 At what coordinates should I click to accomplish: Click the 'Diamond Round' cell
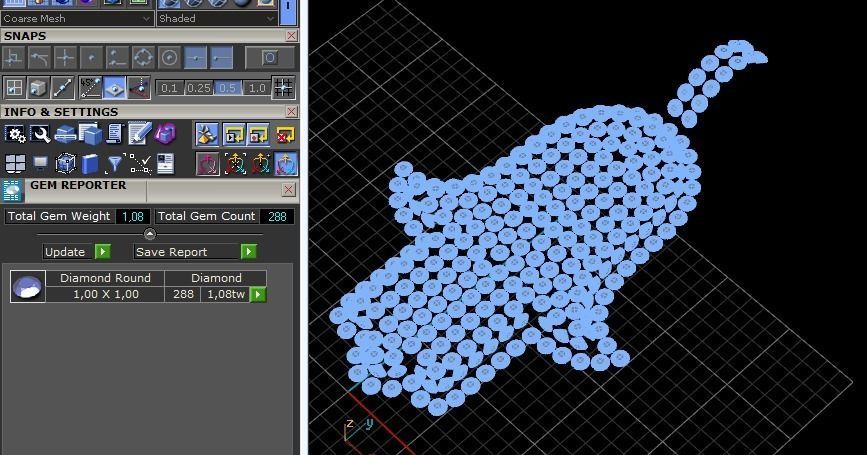click(105, 278)
